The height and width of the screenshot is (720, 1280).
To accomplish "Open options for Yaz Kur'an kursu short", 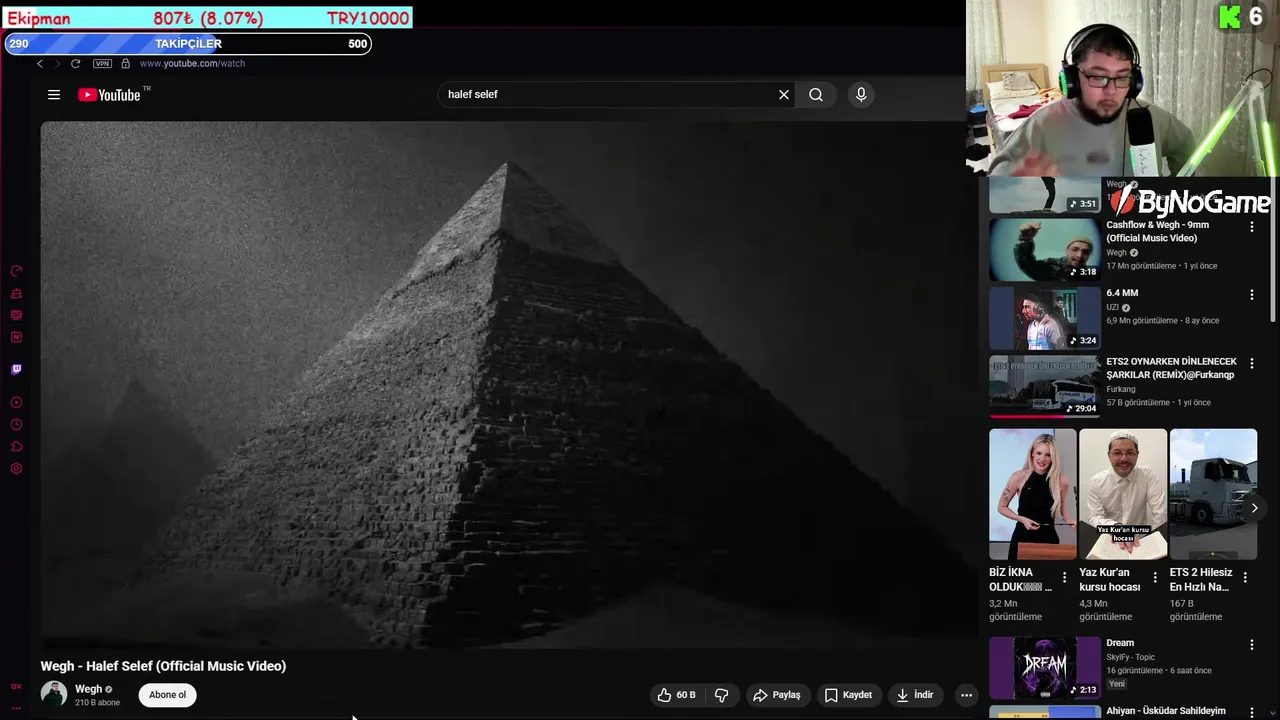I will [x=1155, y=578].
